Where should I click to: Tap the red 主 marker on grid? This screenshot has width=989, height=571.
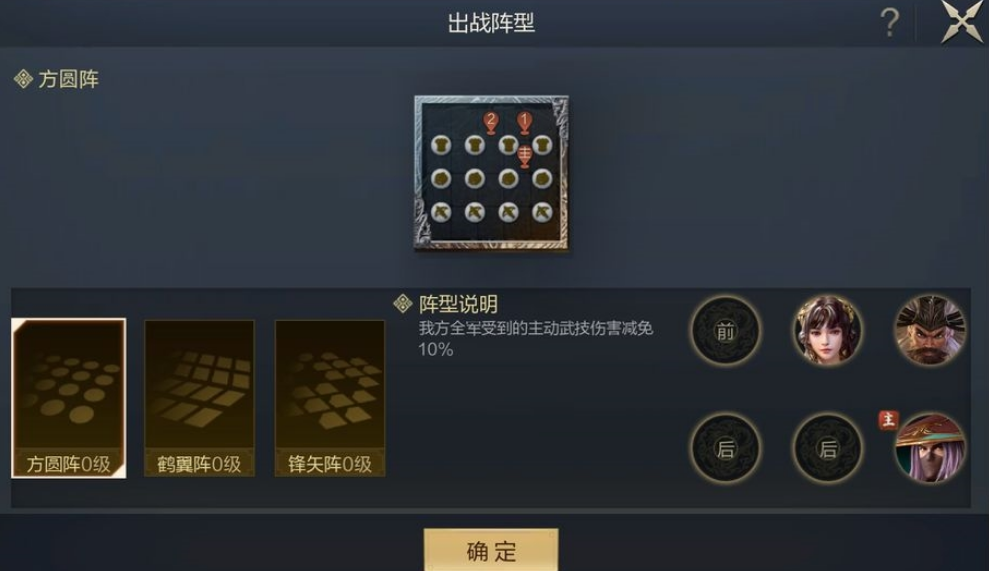pos(525,156)
